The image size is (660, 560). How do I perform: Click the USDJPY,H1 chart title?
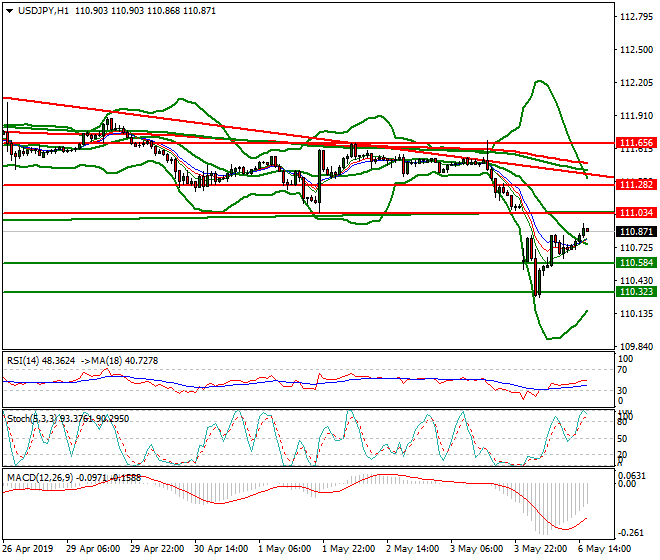(43, 11)
